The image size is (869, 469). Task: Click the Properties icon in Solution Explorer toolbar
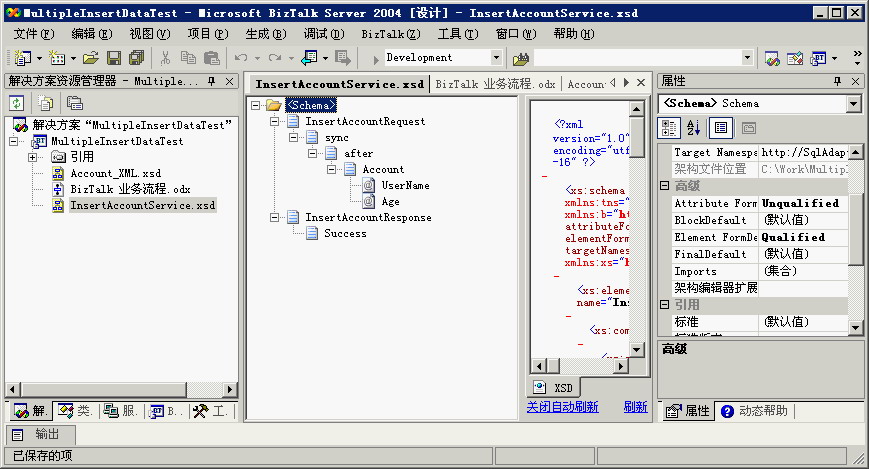[x=75, y=103]
